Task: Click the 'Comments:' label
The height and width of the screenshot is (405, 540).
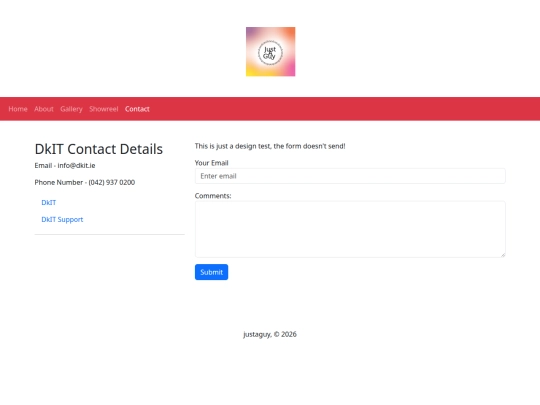Action: point(213,196)
